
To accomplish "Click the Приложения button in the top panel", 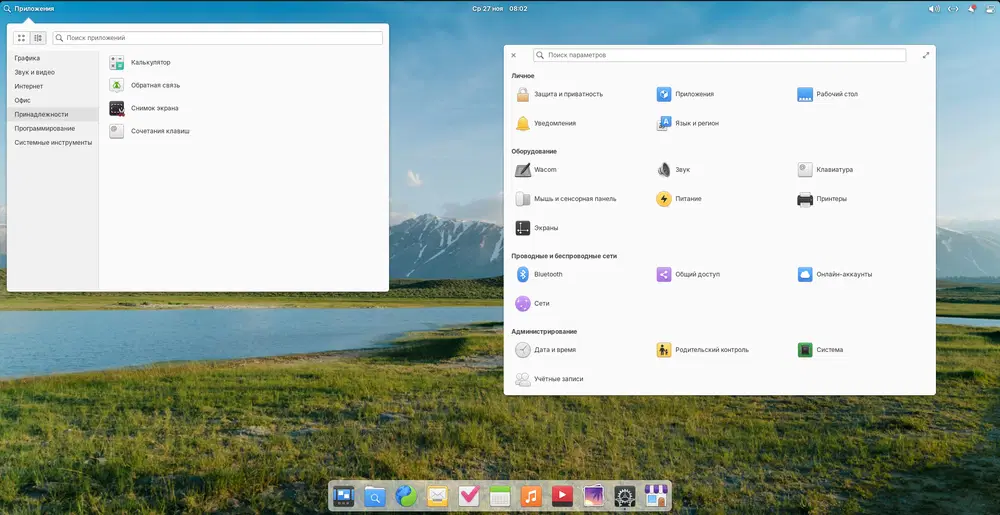I will (x=29, y=8).
